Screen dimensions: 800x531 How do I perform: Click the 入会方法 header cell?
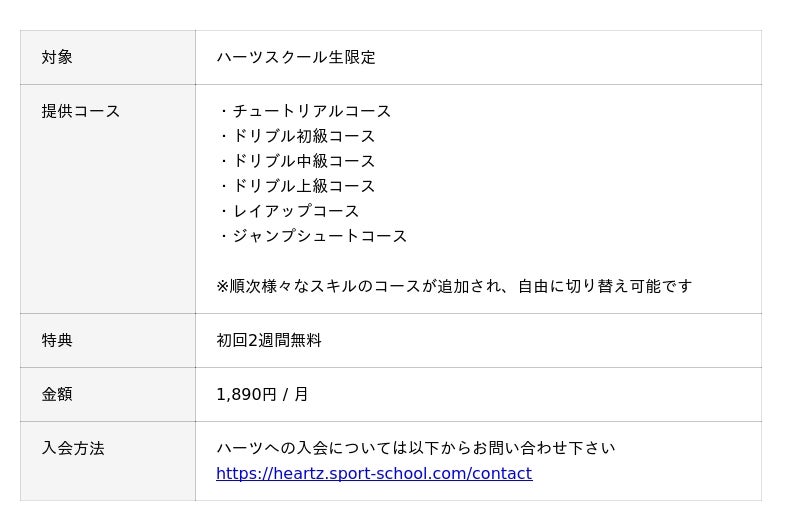point(108,461)
